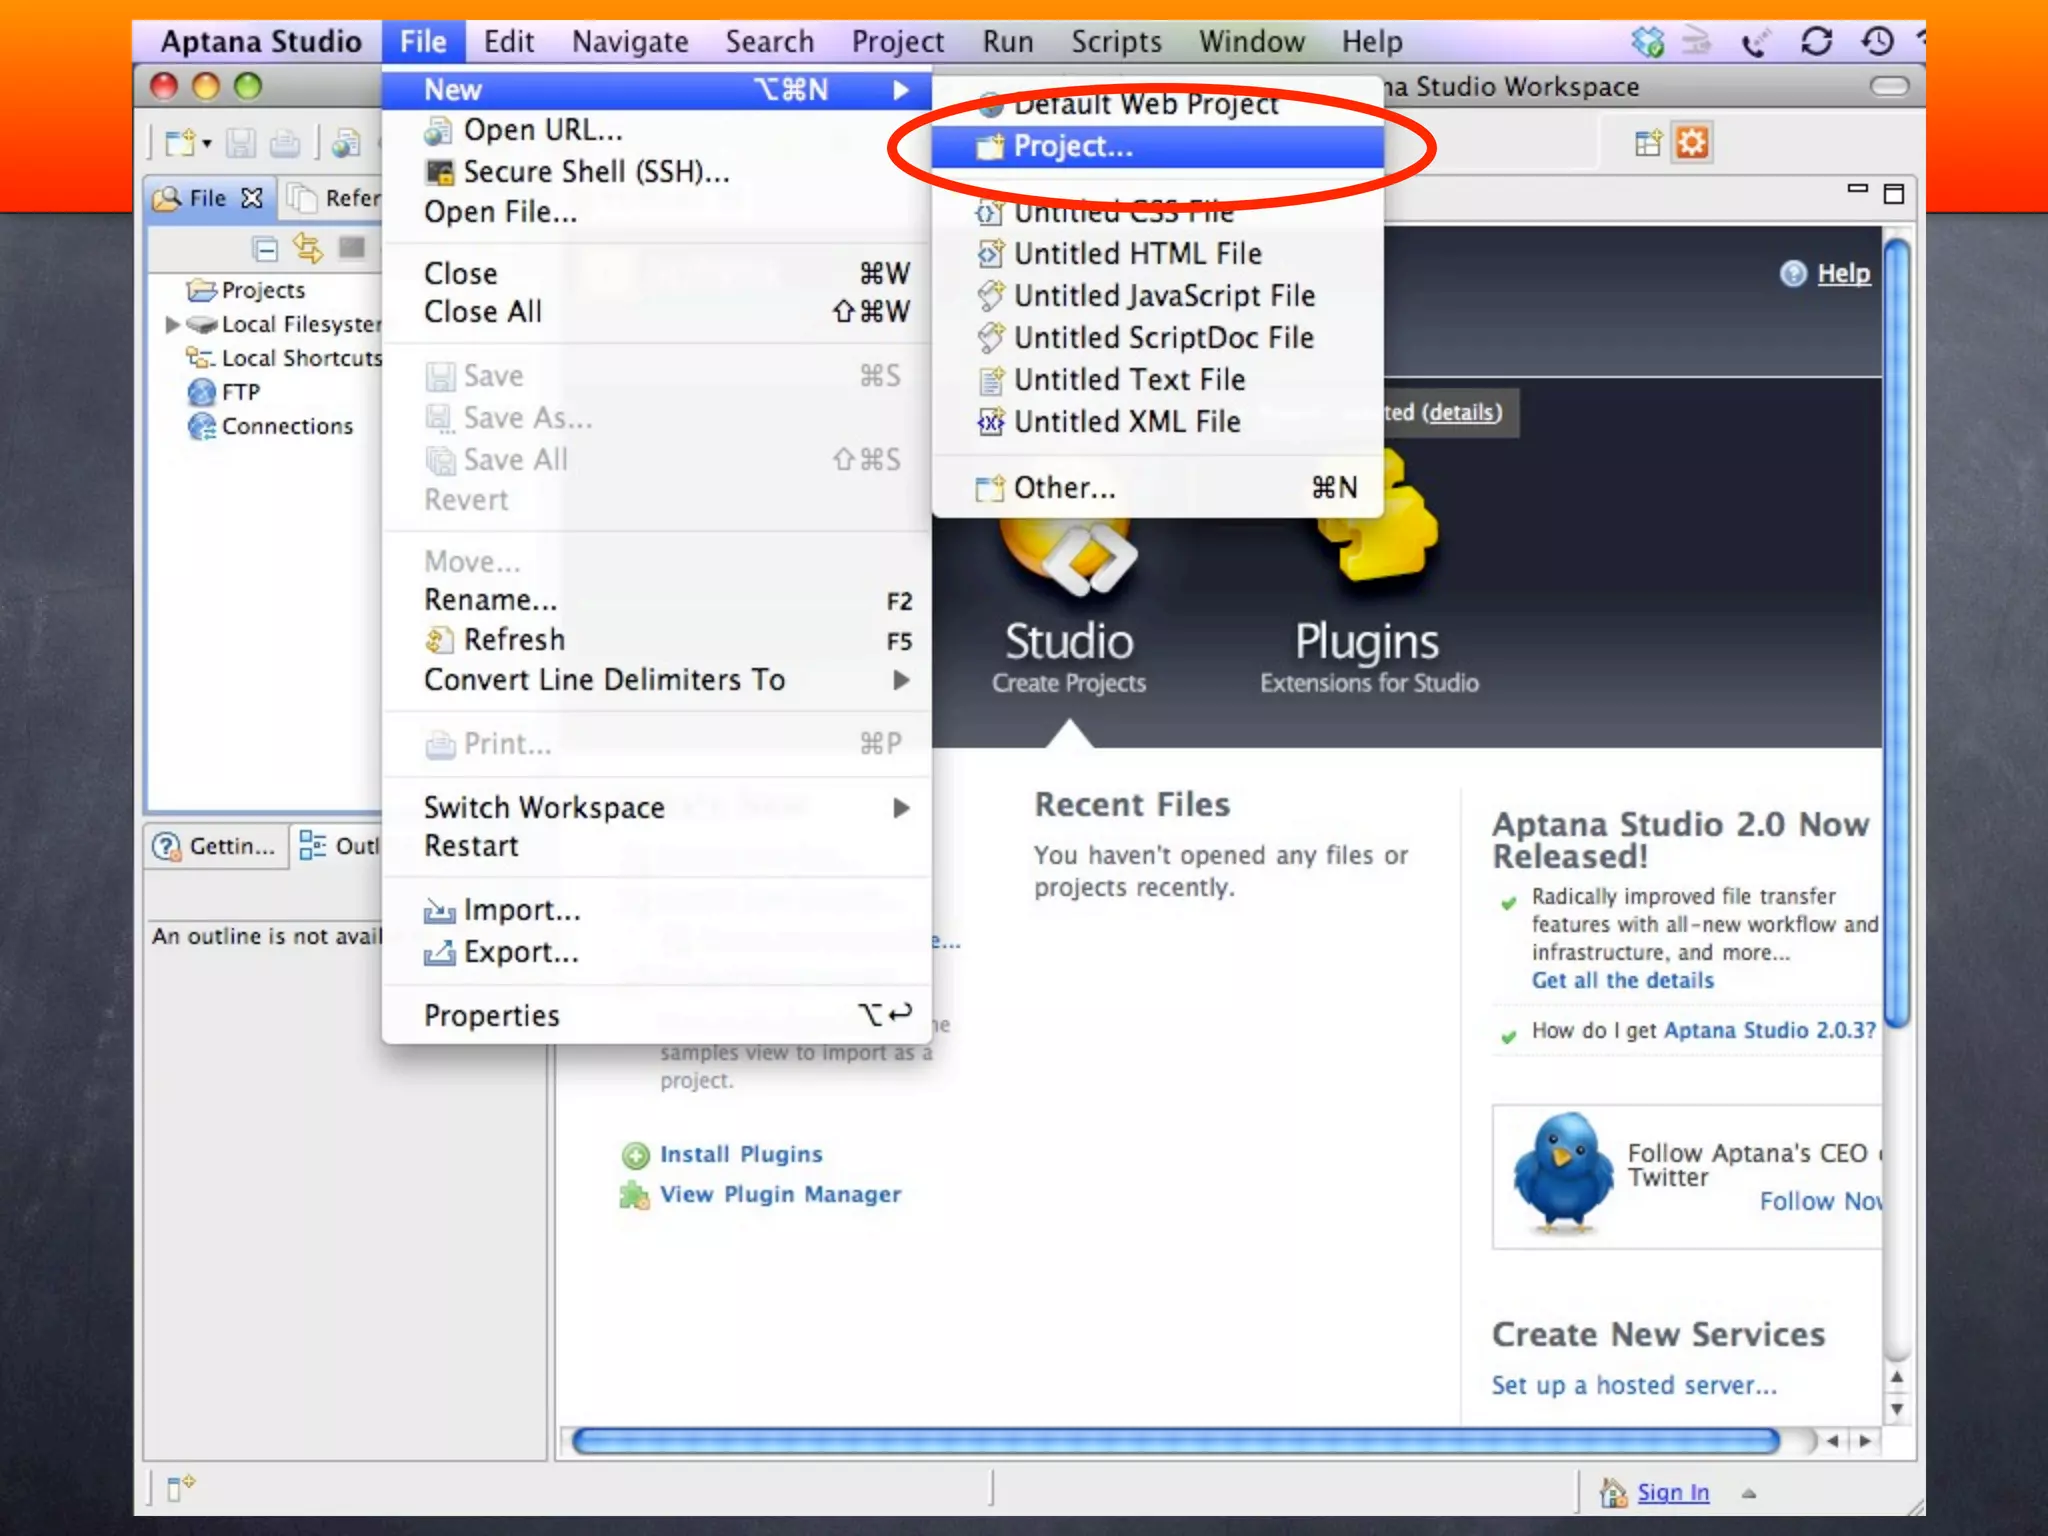
Task: Click horizontal scrollbar of start page
Action: pyautogui.click(x=1176, y=1441)
